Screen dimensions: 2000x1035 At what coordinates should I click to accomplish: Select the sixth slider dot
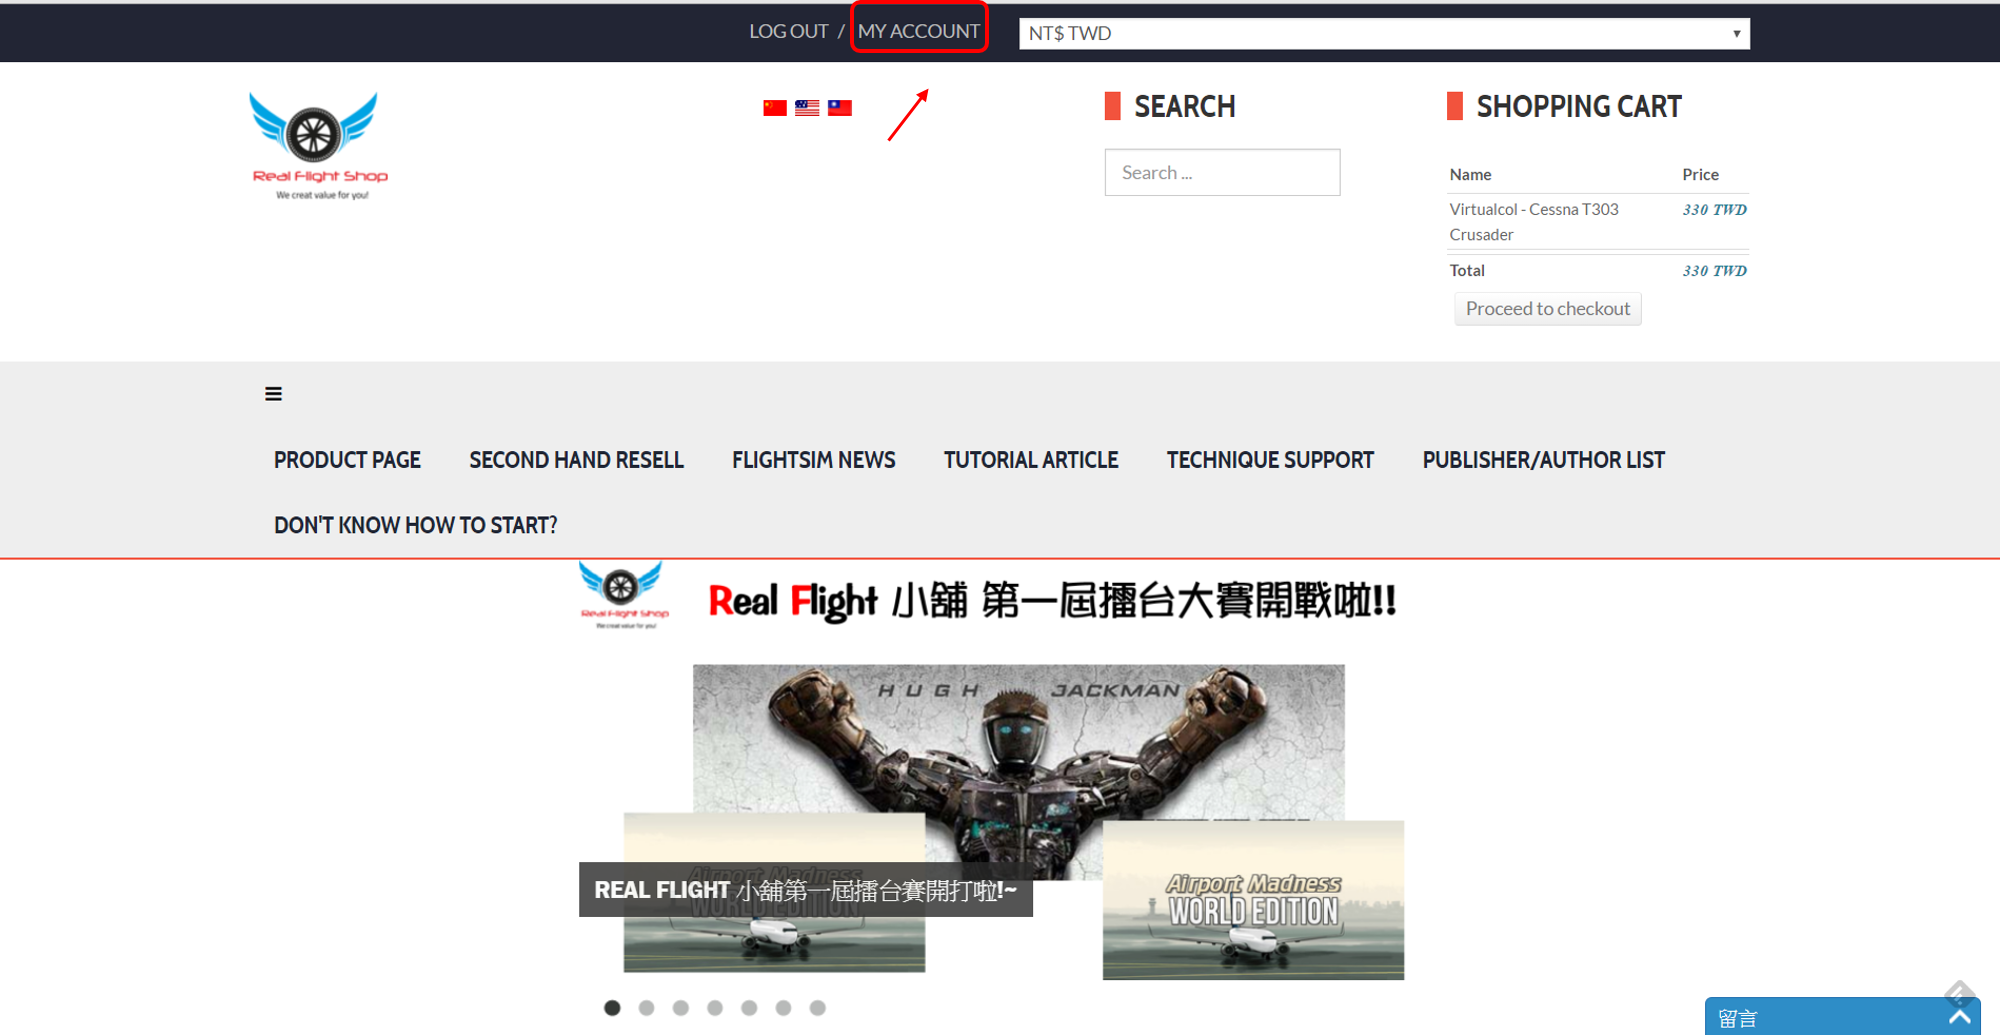(x=783, y=1008)
